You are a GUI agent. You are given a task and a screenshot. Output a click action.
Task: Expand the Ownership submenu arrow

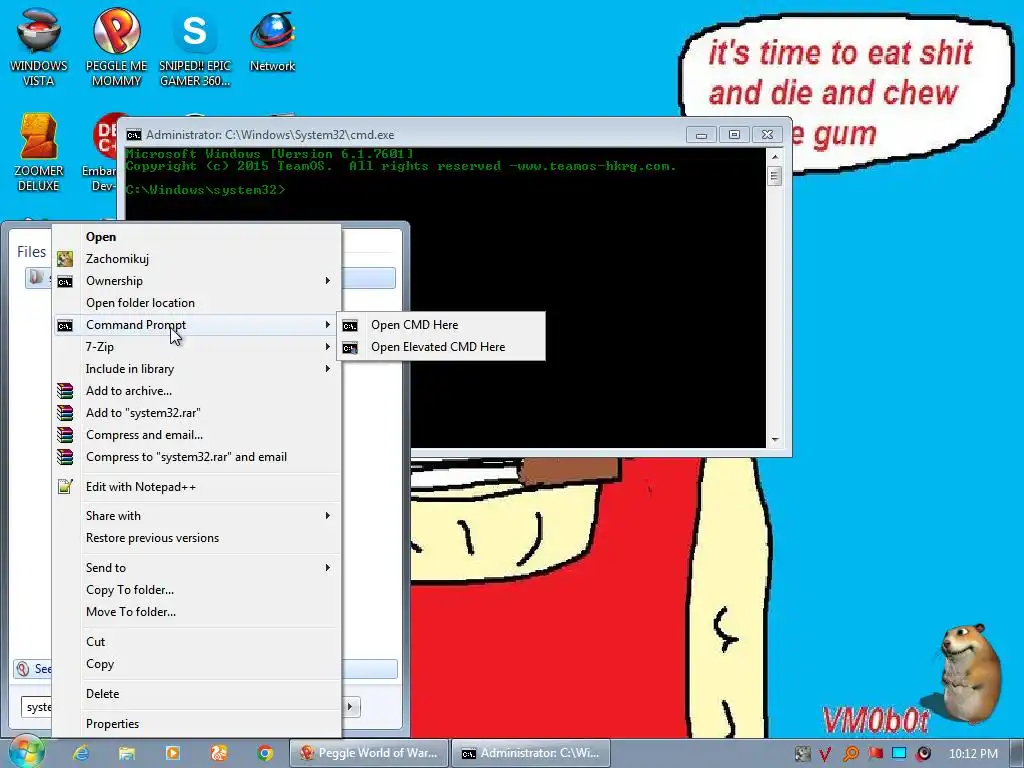pyautogui.click(x=328, y=281)
